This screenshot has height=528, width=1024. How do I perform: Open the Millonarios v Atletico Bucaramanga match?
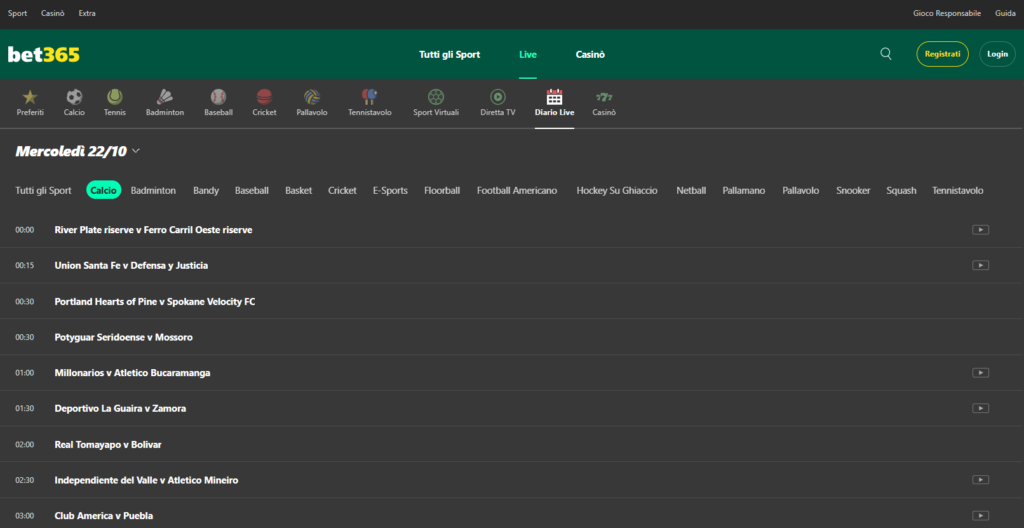[x=132, y=373]
